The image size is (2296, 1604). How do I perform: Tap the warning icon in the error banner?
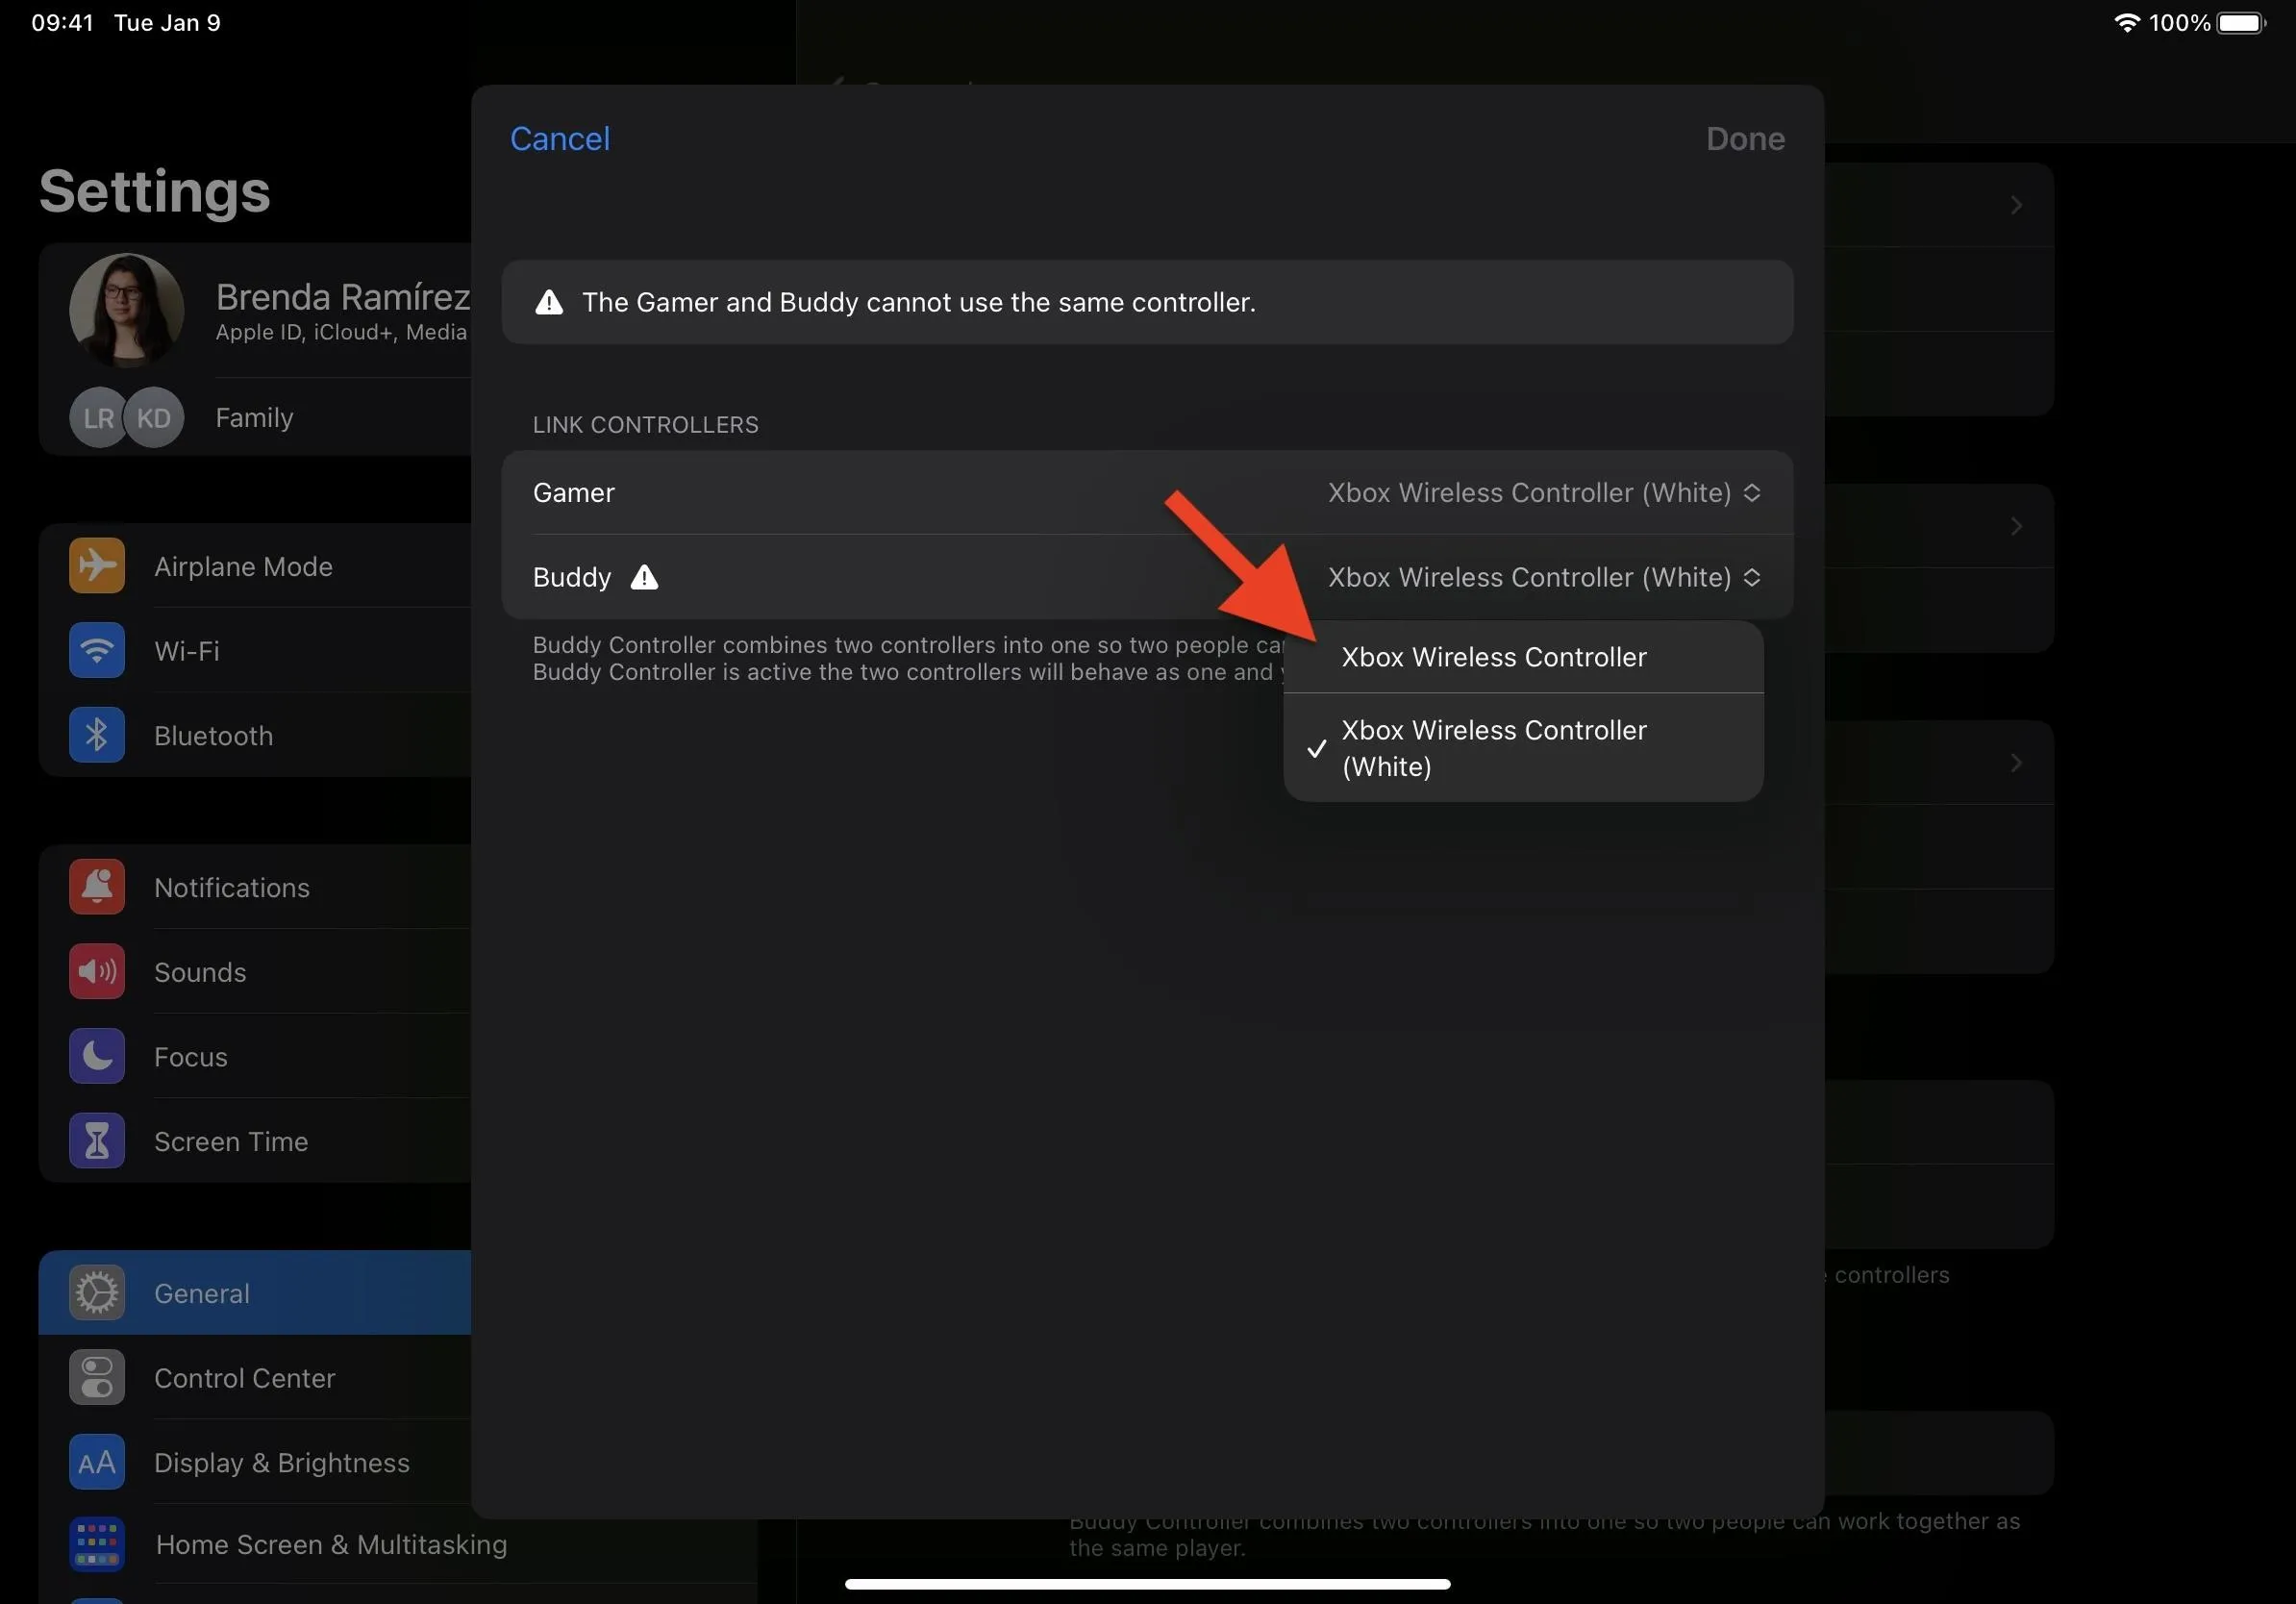pos(549,302)
